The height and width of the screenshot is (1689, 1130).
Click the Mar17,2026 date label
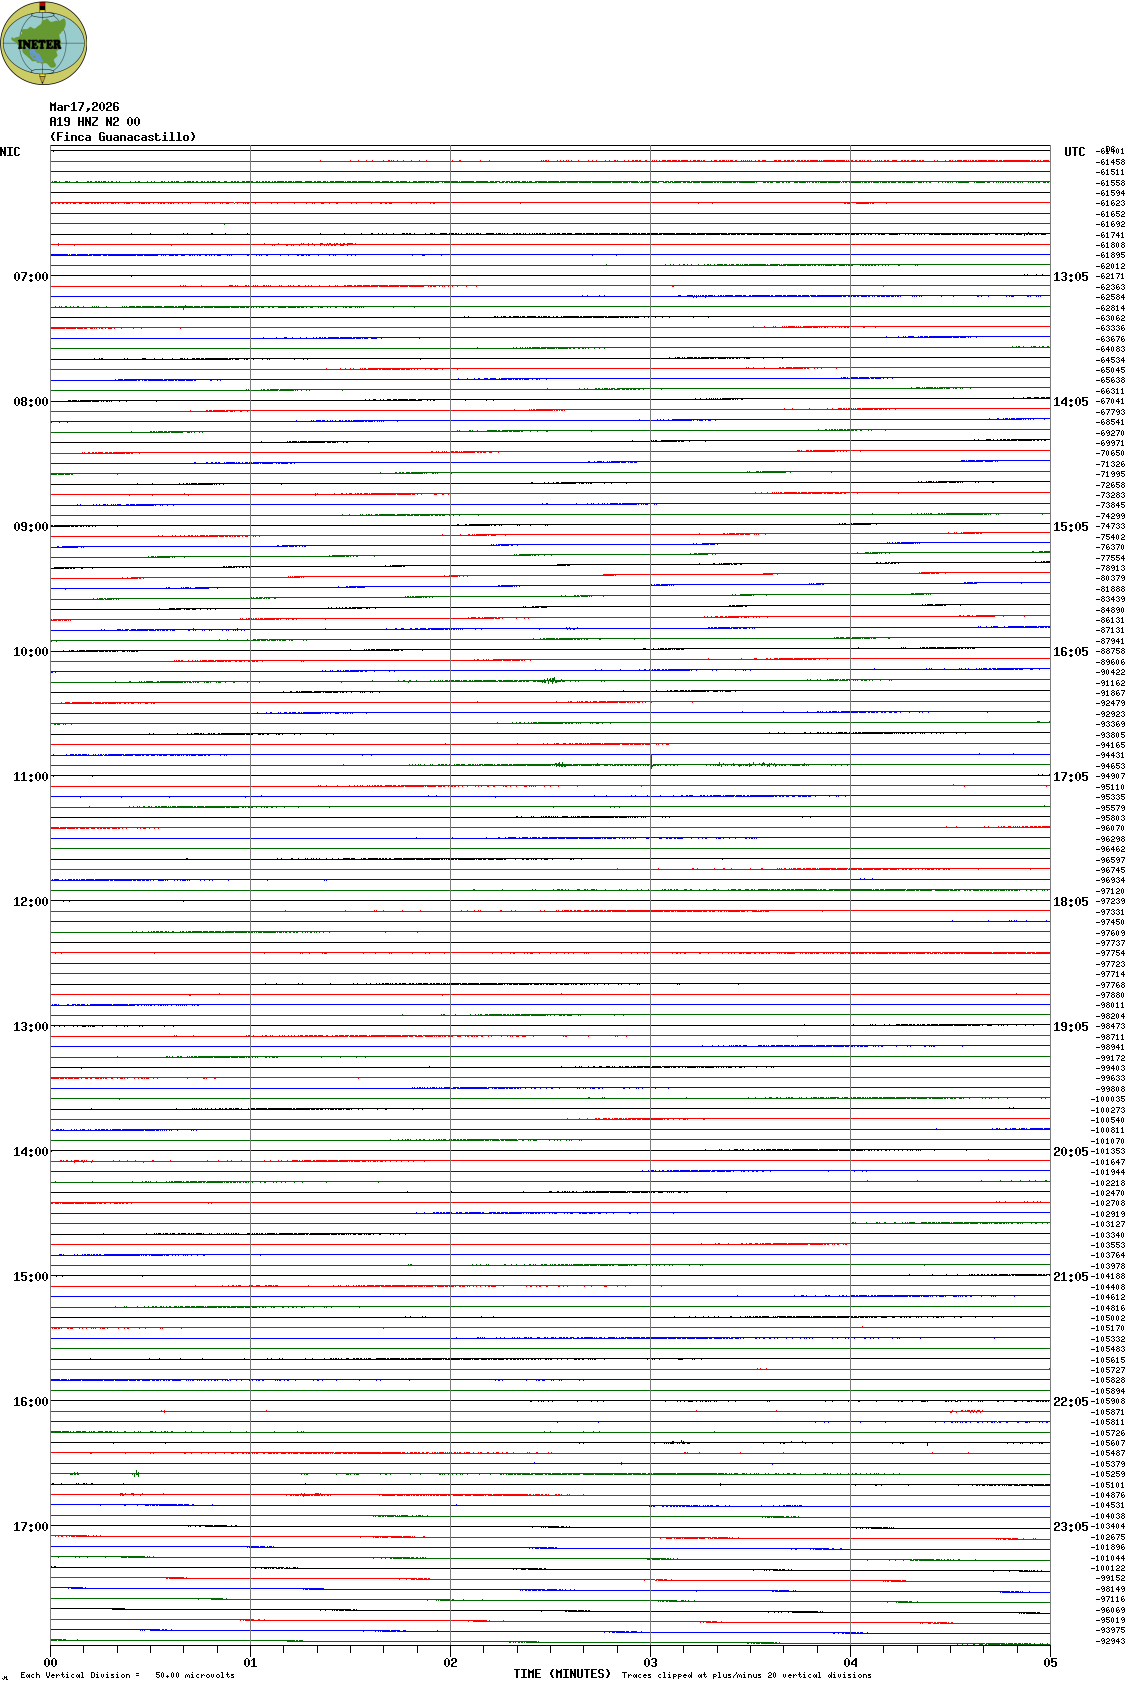84,107
